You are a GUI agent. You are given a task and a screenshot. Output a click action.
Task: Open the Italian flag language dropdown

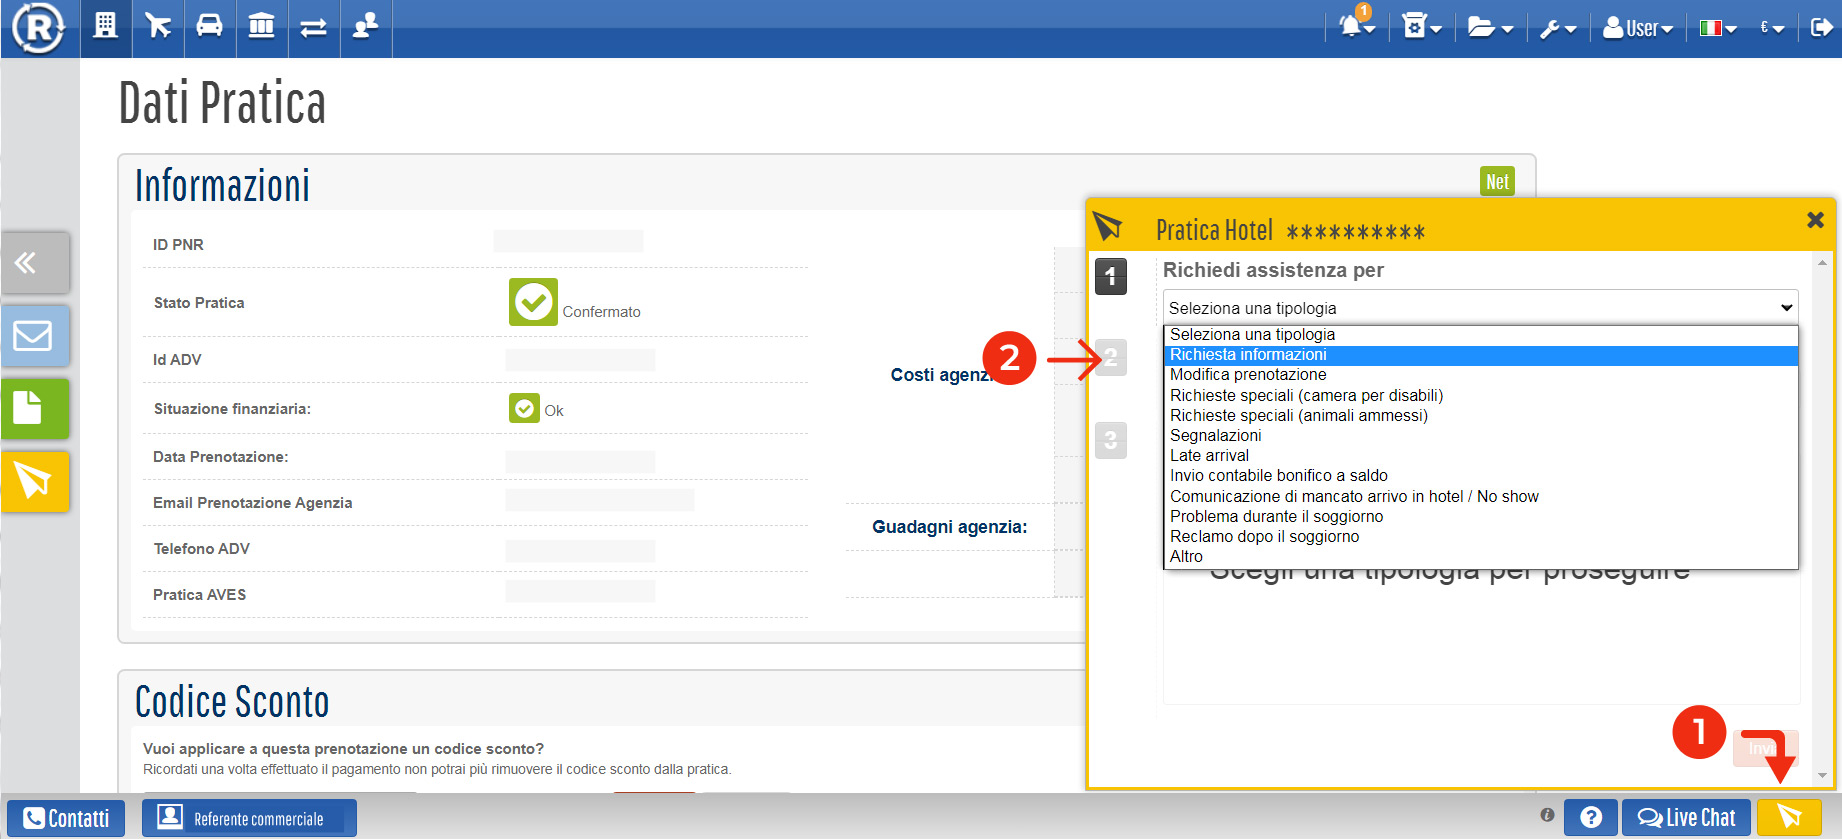point(1718,28)
